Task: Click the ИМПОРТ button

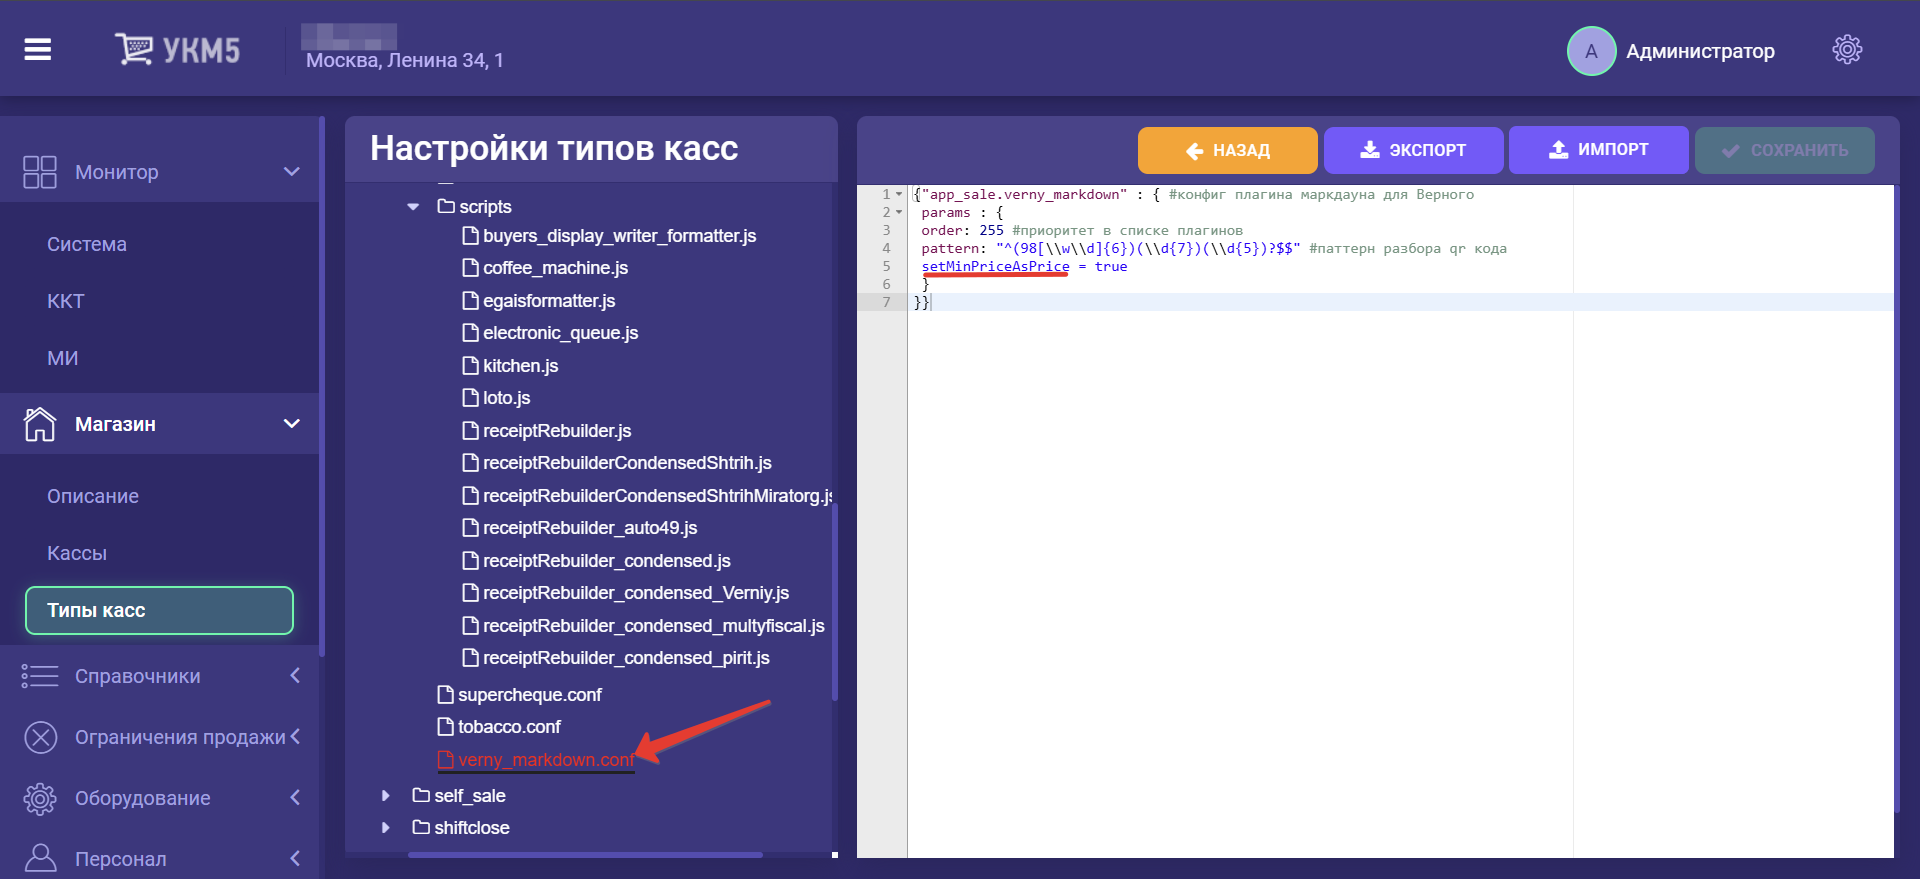Action: (1598, 150)
